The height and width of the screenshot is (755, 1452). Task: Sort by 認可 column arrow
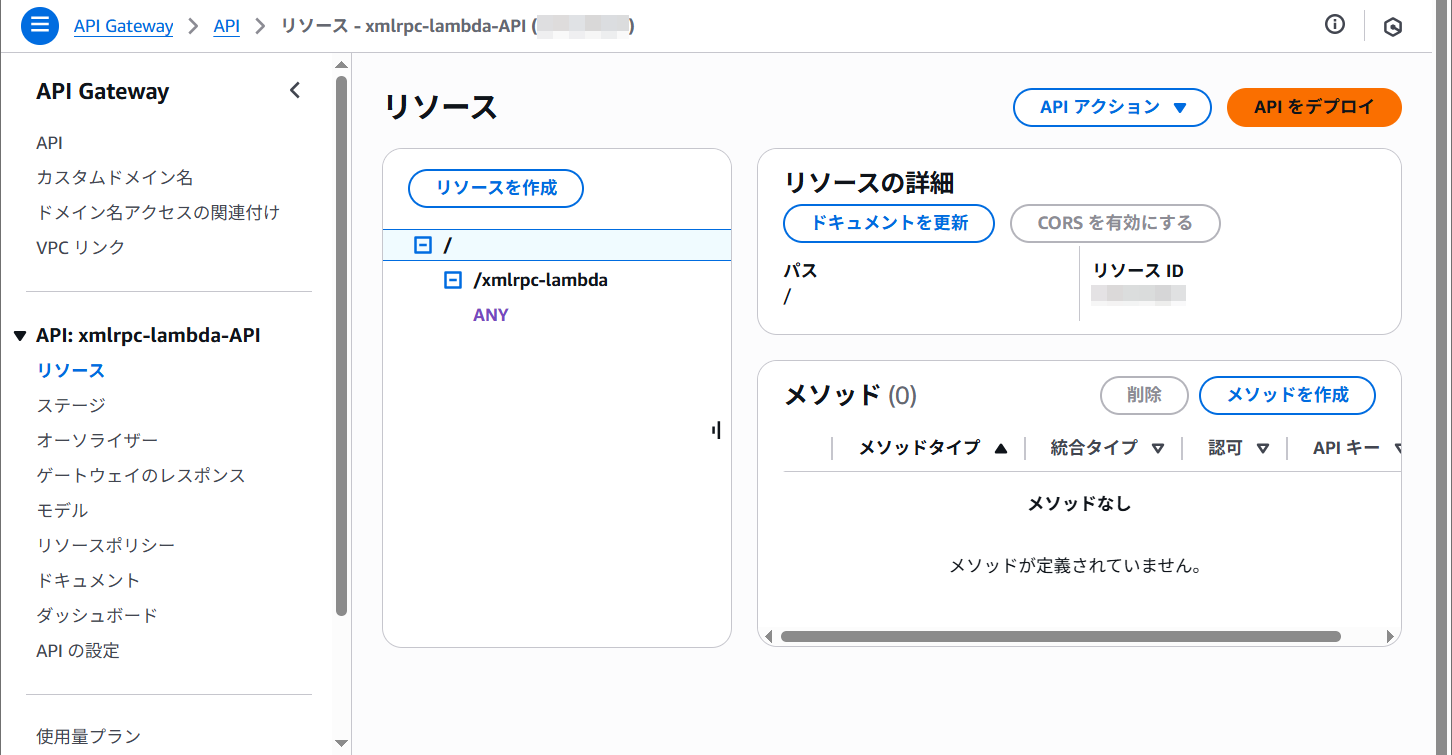(x=1262, y=449)
